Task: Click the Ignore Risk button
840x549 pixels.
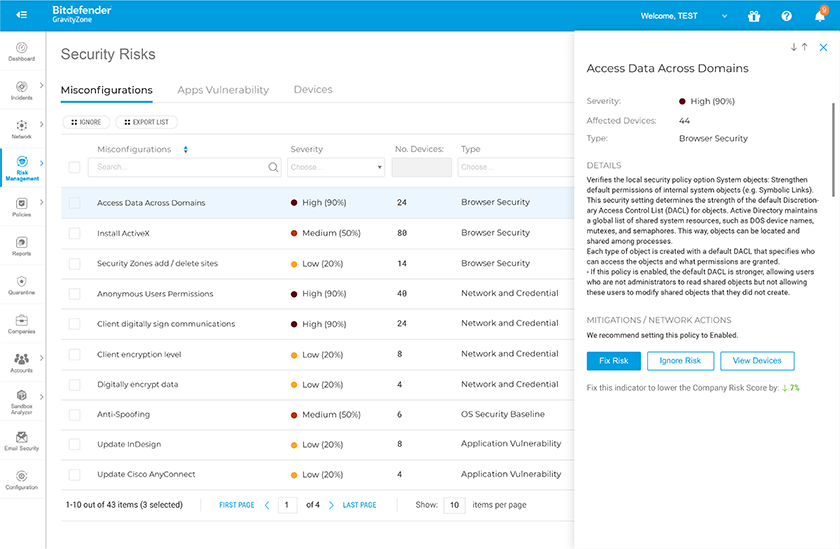Action: pos(680,361)
